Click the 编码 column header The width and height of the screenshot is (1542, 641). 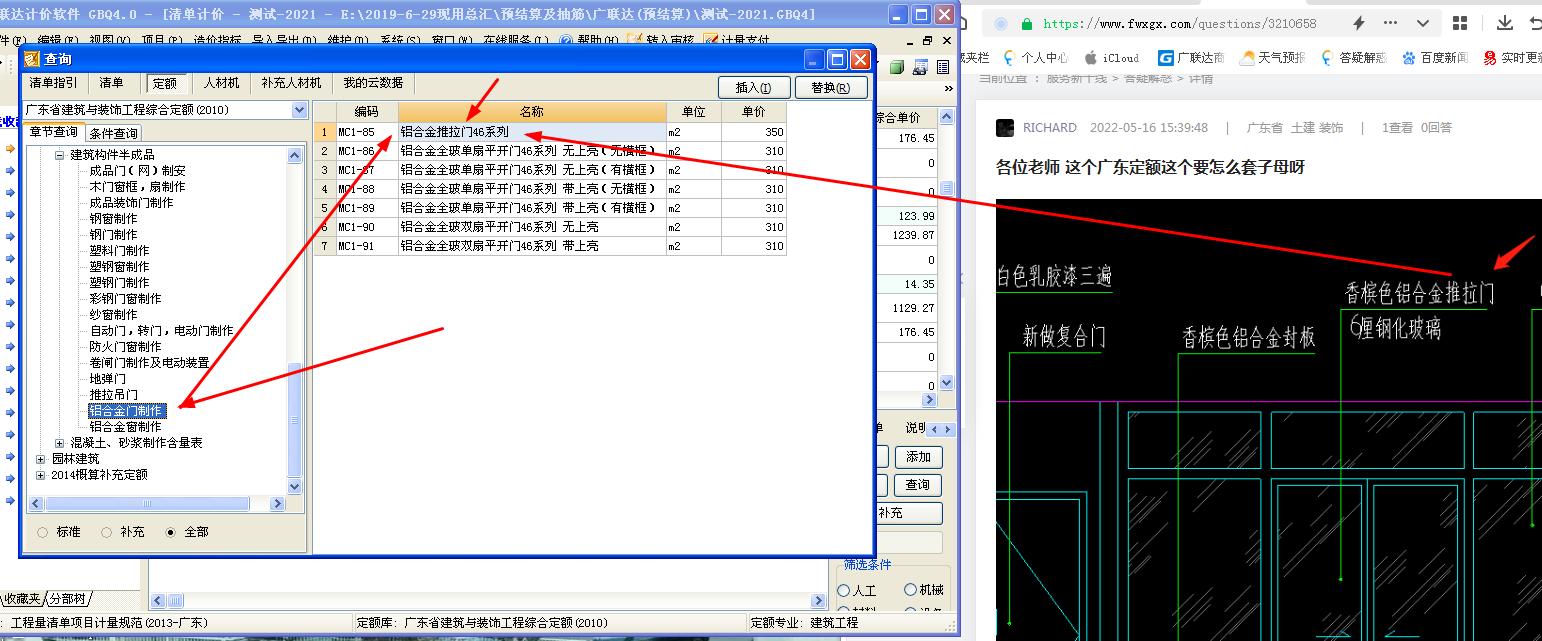366,112
